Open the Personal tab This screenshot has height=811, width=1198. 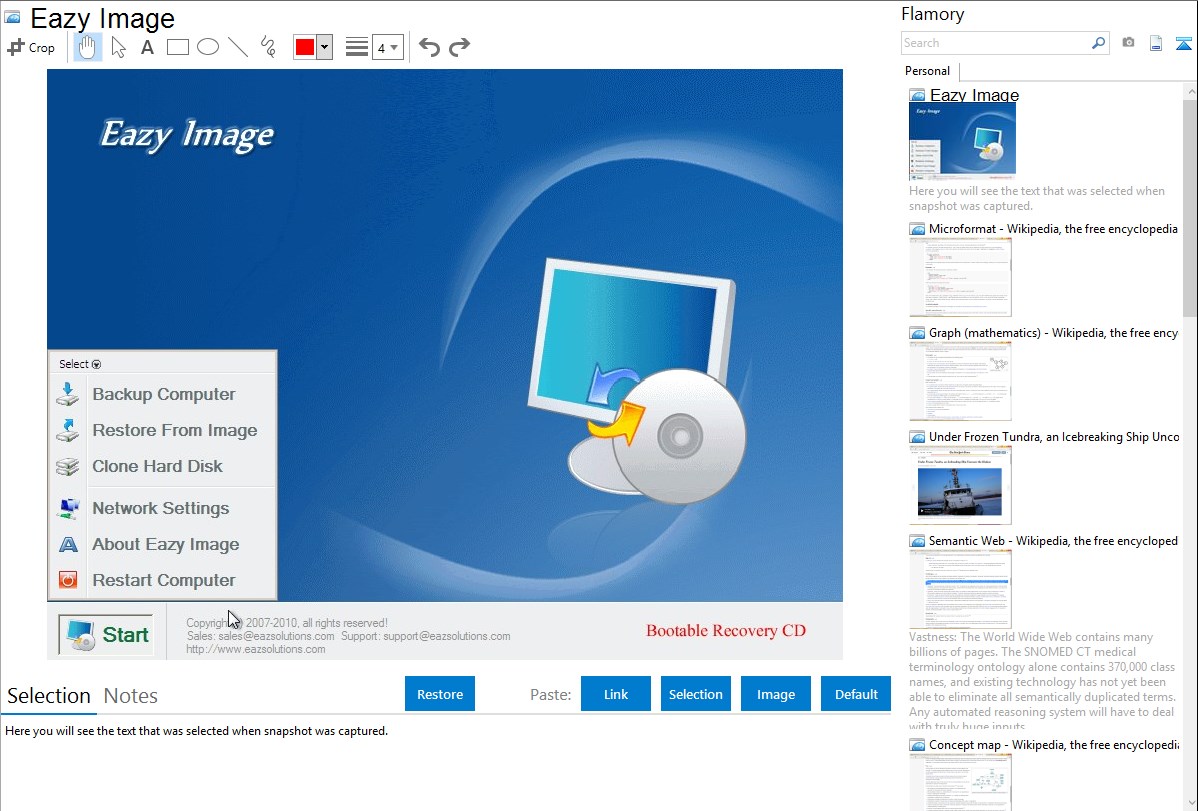click(928, 71)
